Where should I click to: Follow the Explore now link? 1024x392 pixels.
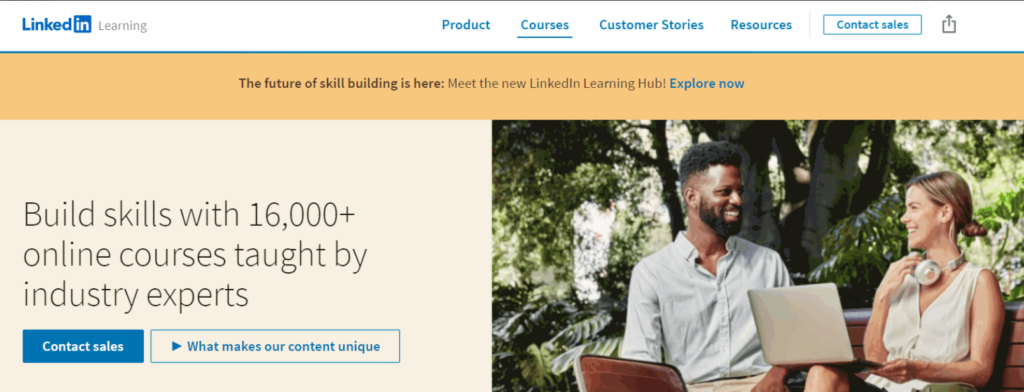(707, 84)
